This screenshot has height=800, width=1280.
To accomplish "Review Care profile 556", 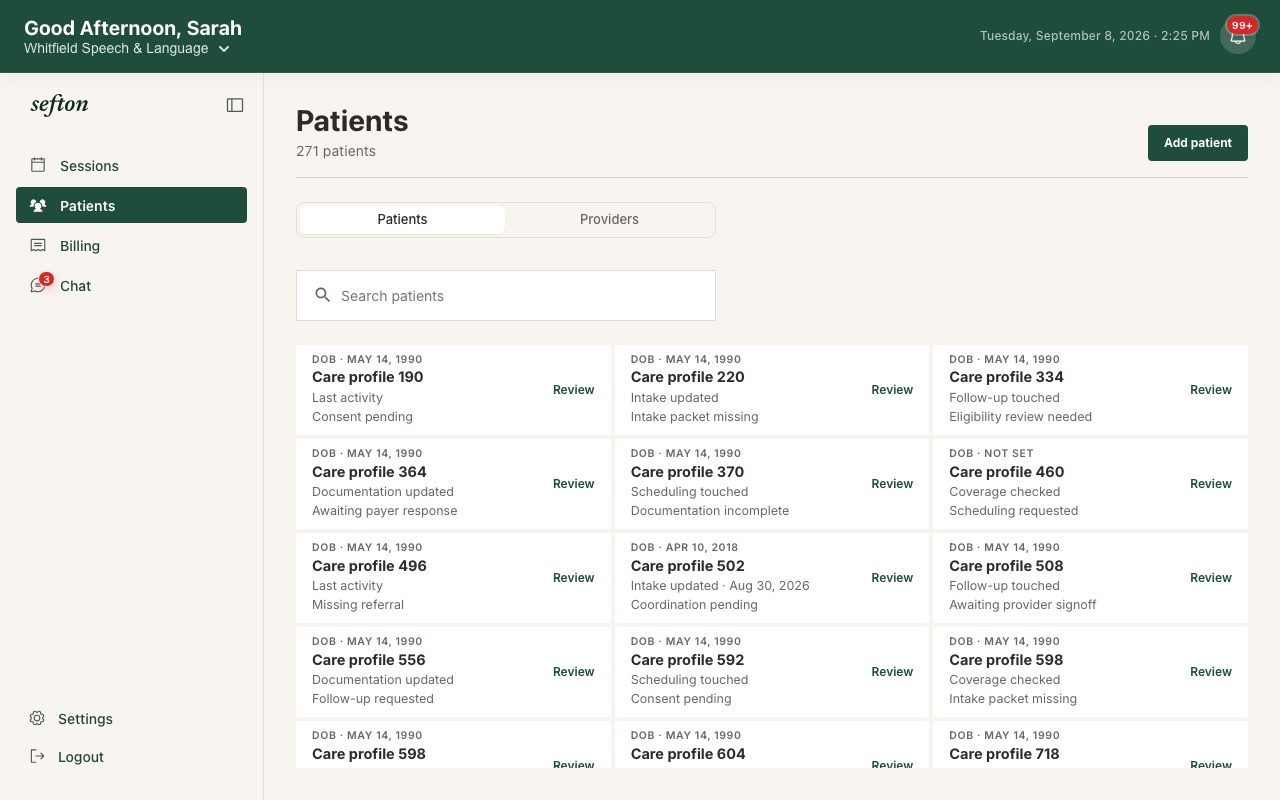I will [573, 672].
